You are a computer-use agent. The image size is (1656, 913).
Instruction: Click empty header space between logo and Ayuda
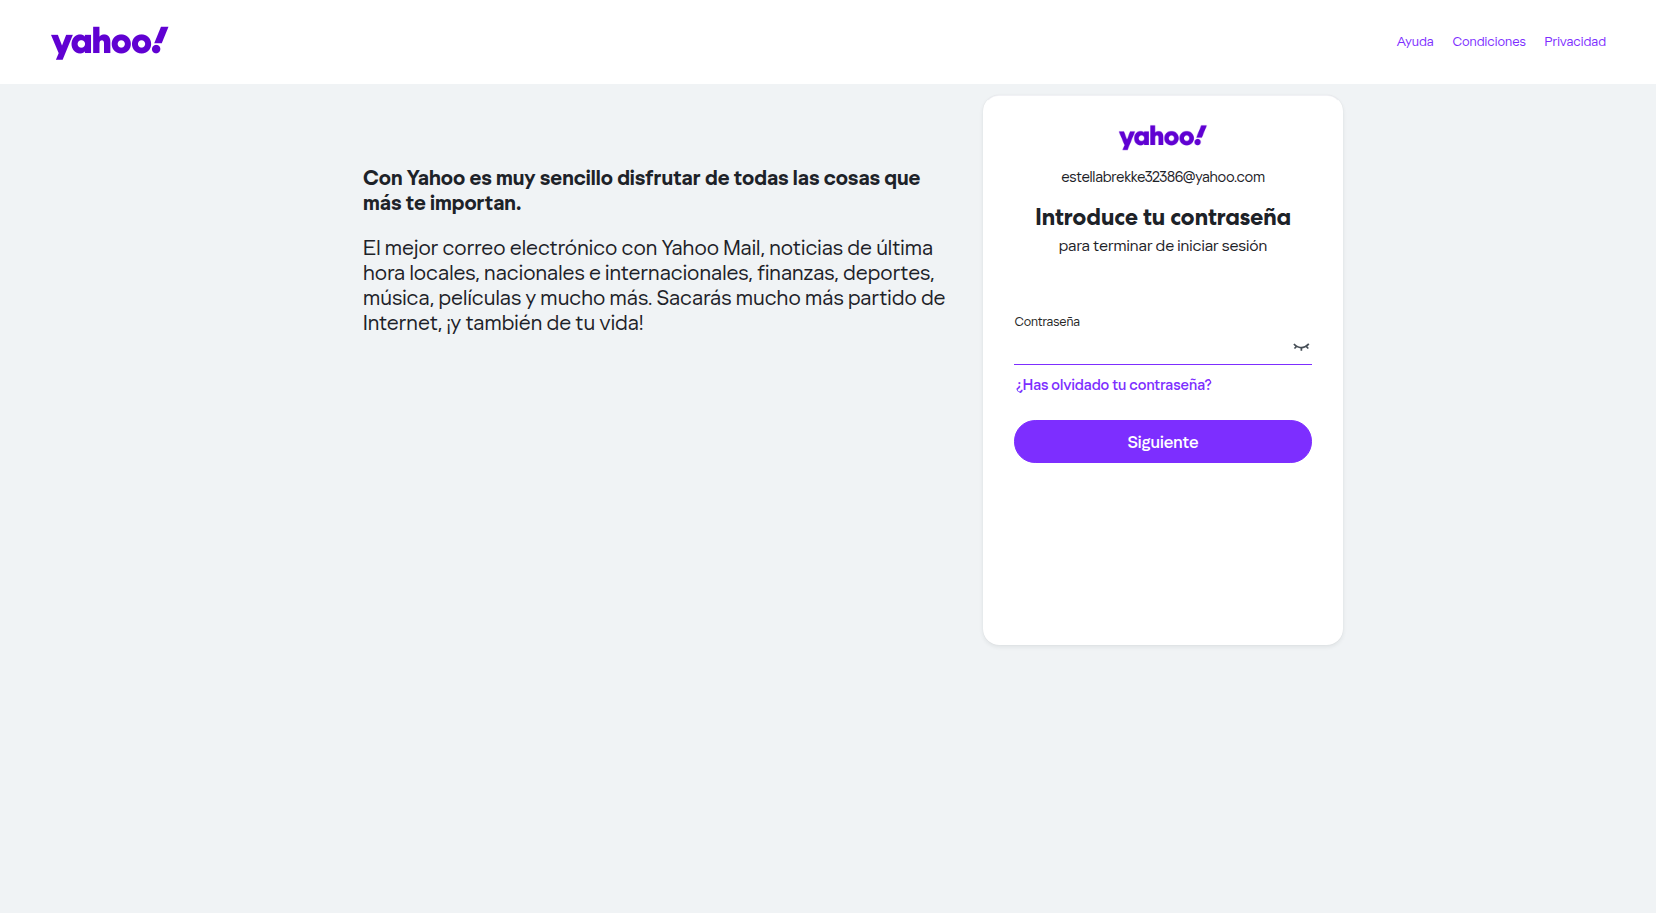click(x=780, y=42)
